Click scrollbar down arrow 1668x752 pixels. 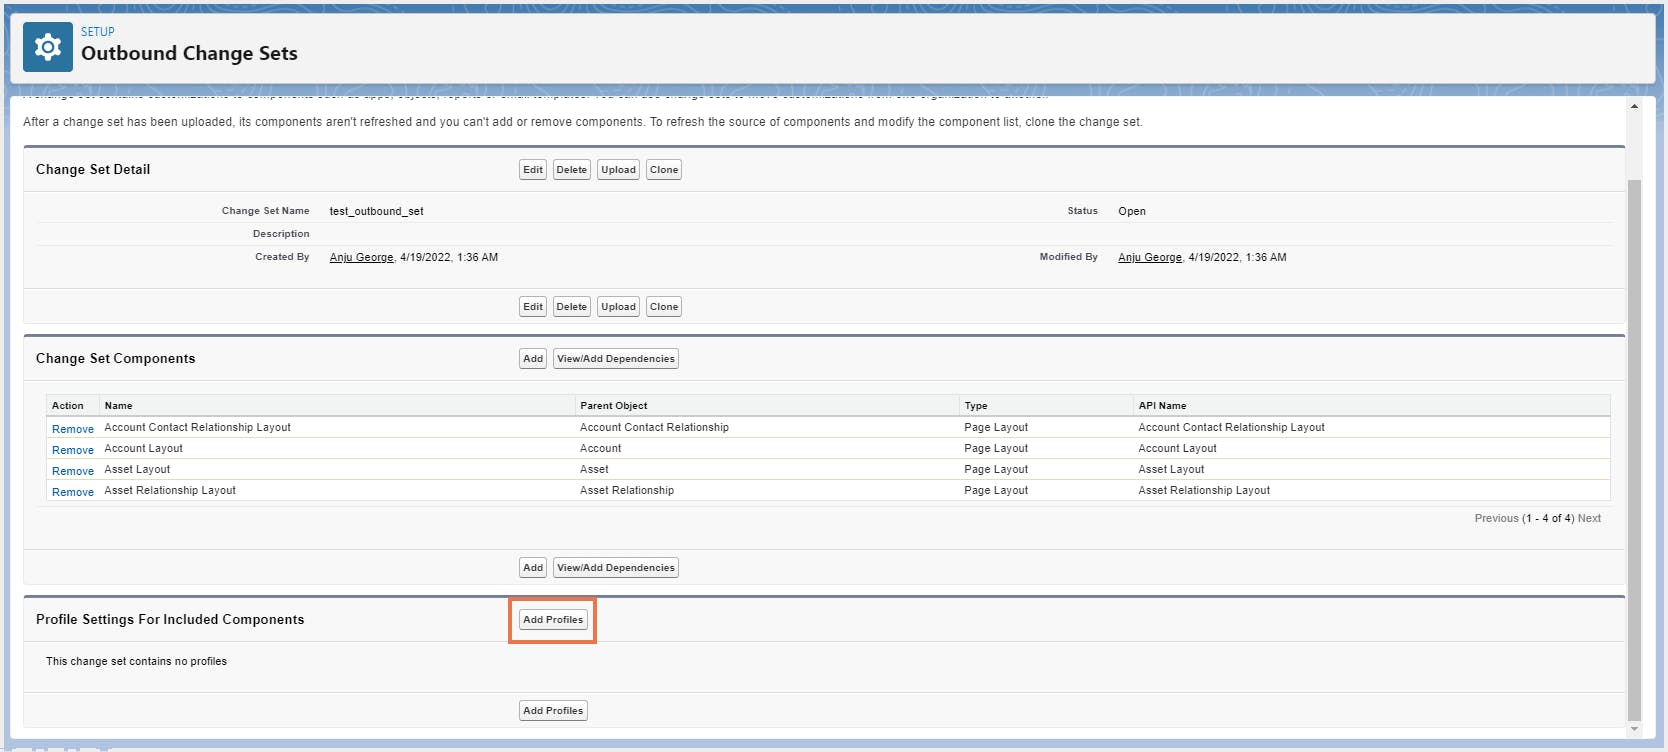point(1634,729)
